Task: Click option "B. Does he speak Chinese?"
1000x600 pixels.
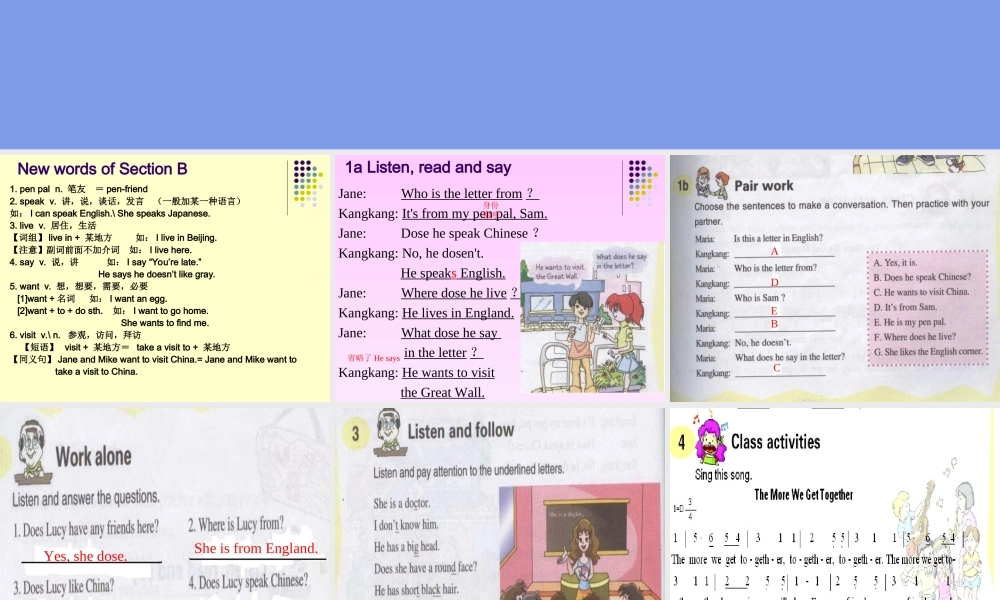Action: click(922, 277)
